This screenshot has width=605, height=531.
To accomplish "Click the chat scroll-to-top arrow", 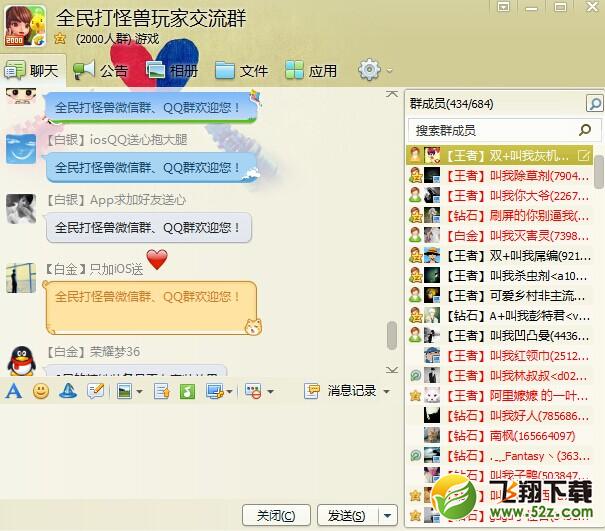I will [x=392, y=94].
